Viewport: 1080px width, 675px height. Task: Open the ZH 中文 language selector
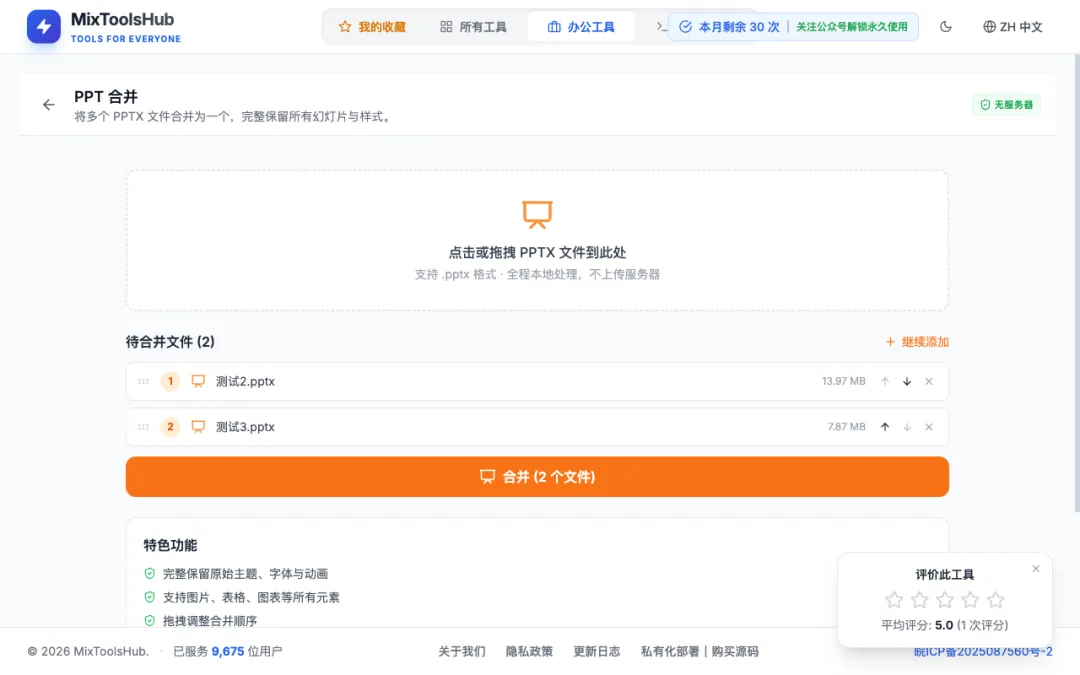[x=1012, y=27]
